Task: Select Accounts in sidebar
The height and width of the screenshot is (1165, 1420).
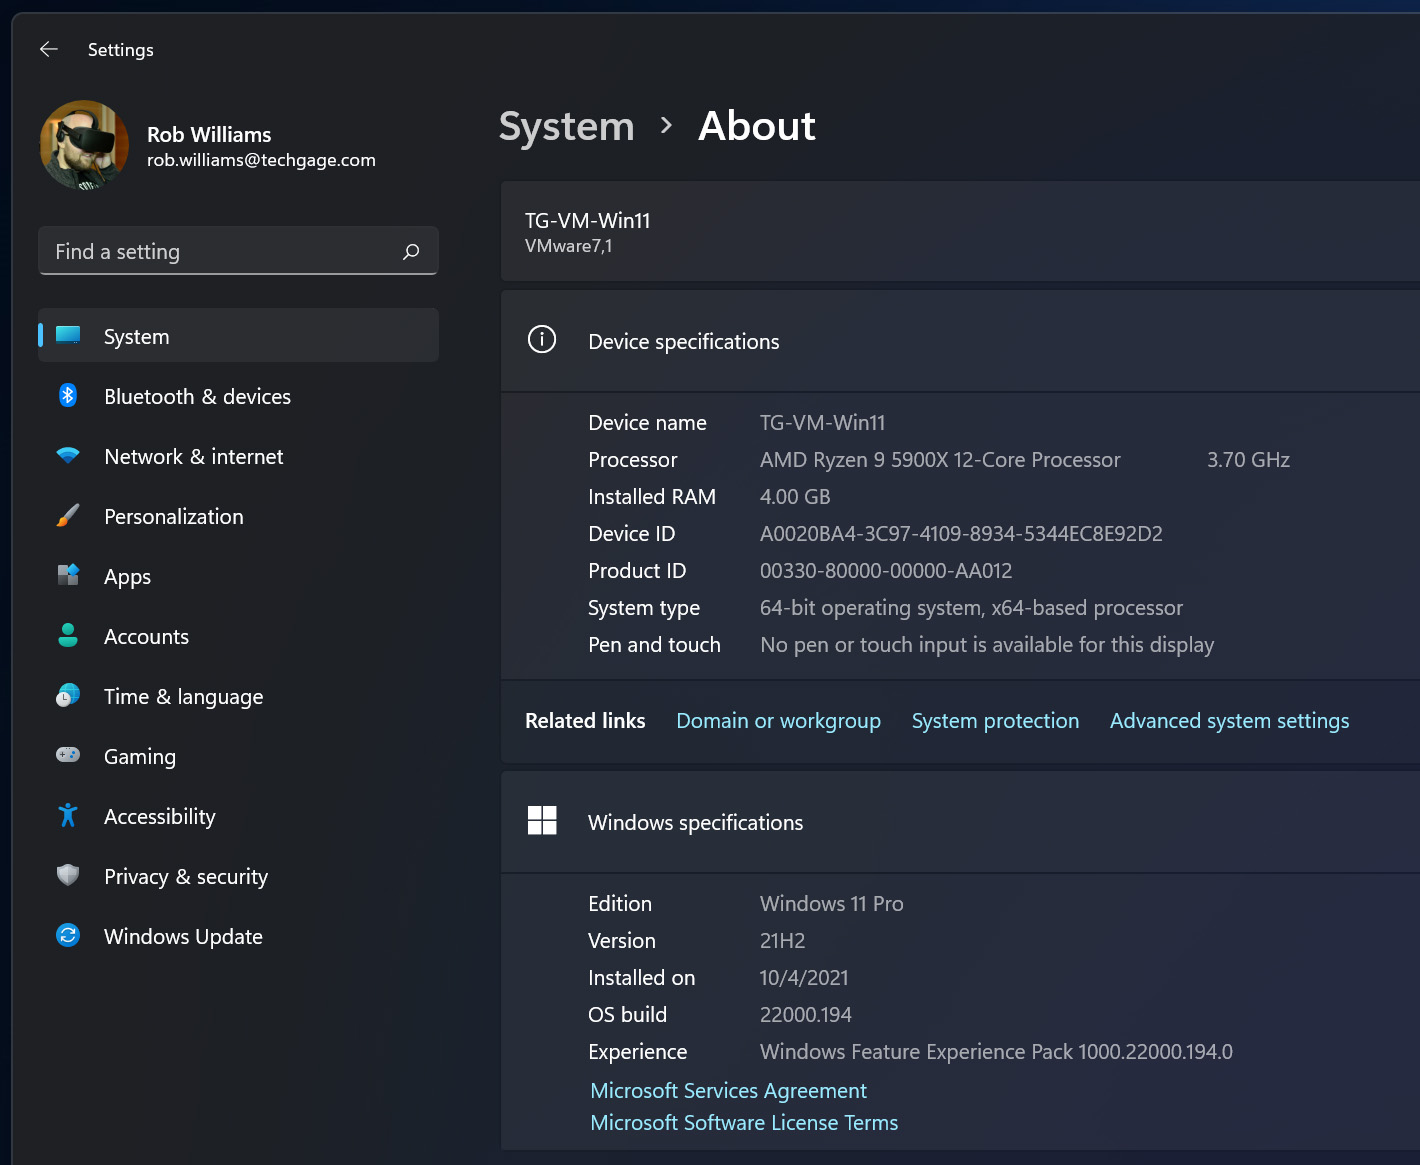Action: pyautogui.click(x=238, y=636)
